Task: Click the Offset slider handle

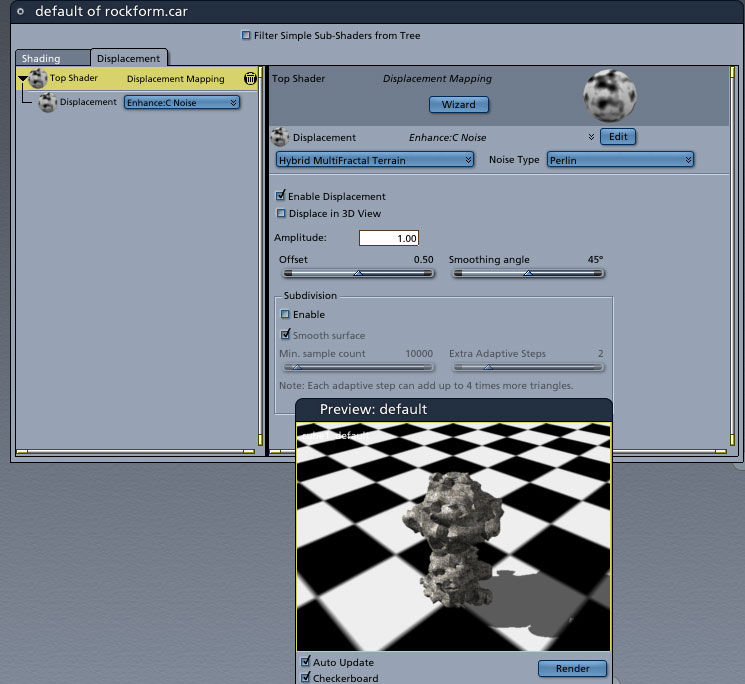Action: point(359,273)
